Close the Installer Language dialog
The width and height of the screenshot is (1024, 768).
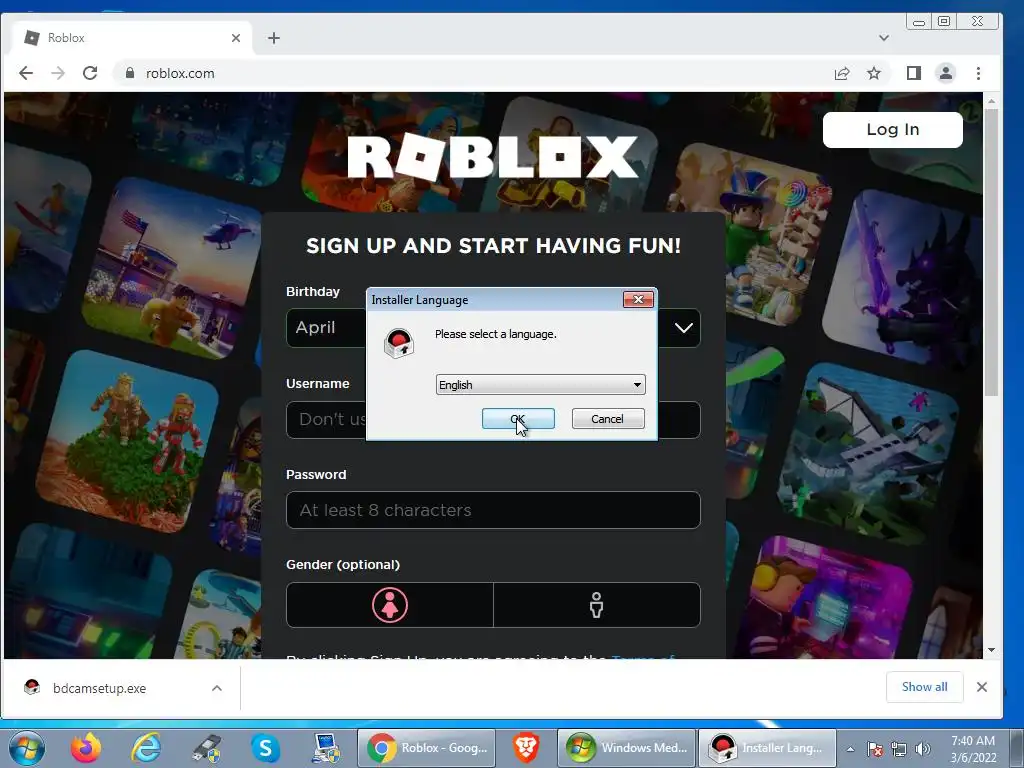point(638,299)
